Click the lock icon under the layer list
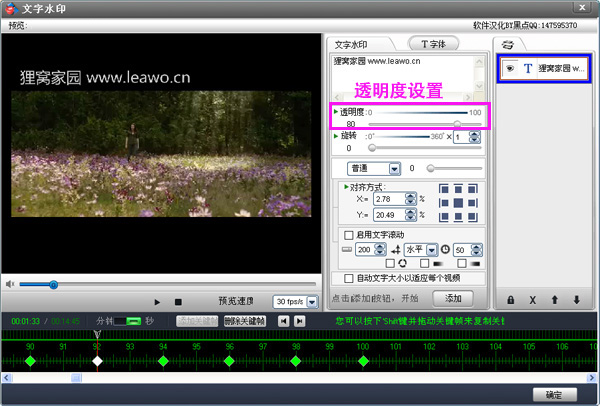Viewport: 600px width, 406px height. (x=510, y=299)
